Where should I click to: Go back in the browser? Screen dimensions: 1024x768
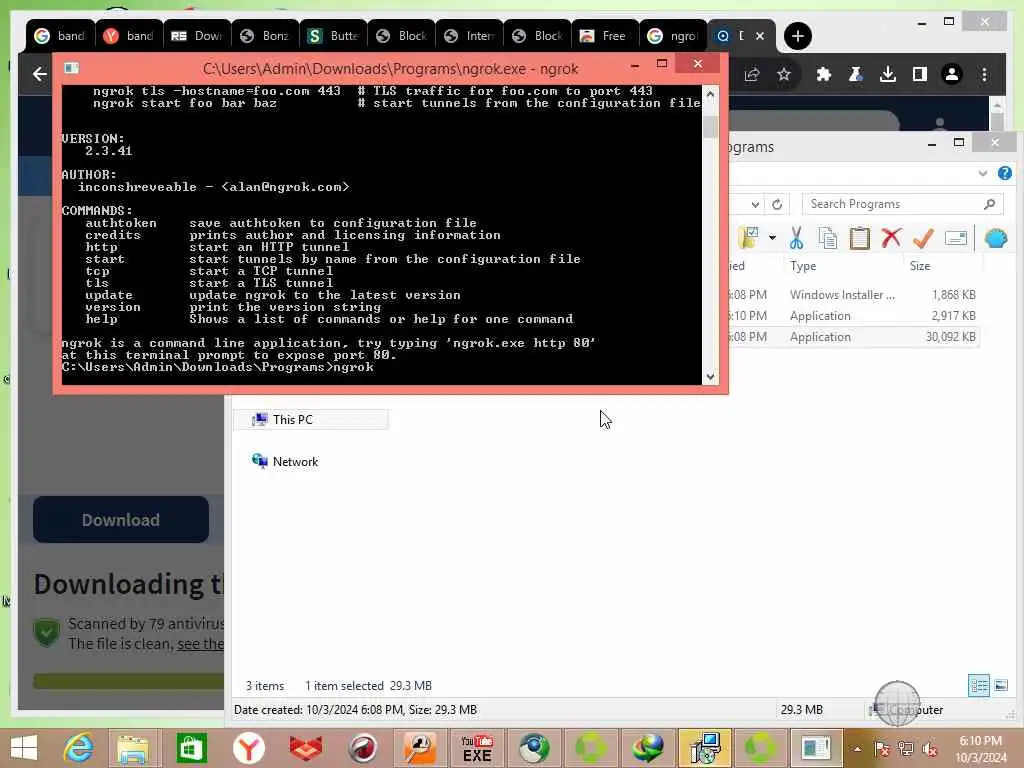[40, 74]
